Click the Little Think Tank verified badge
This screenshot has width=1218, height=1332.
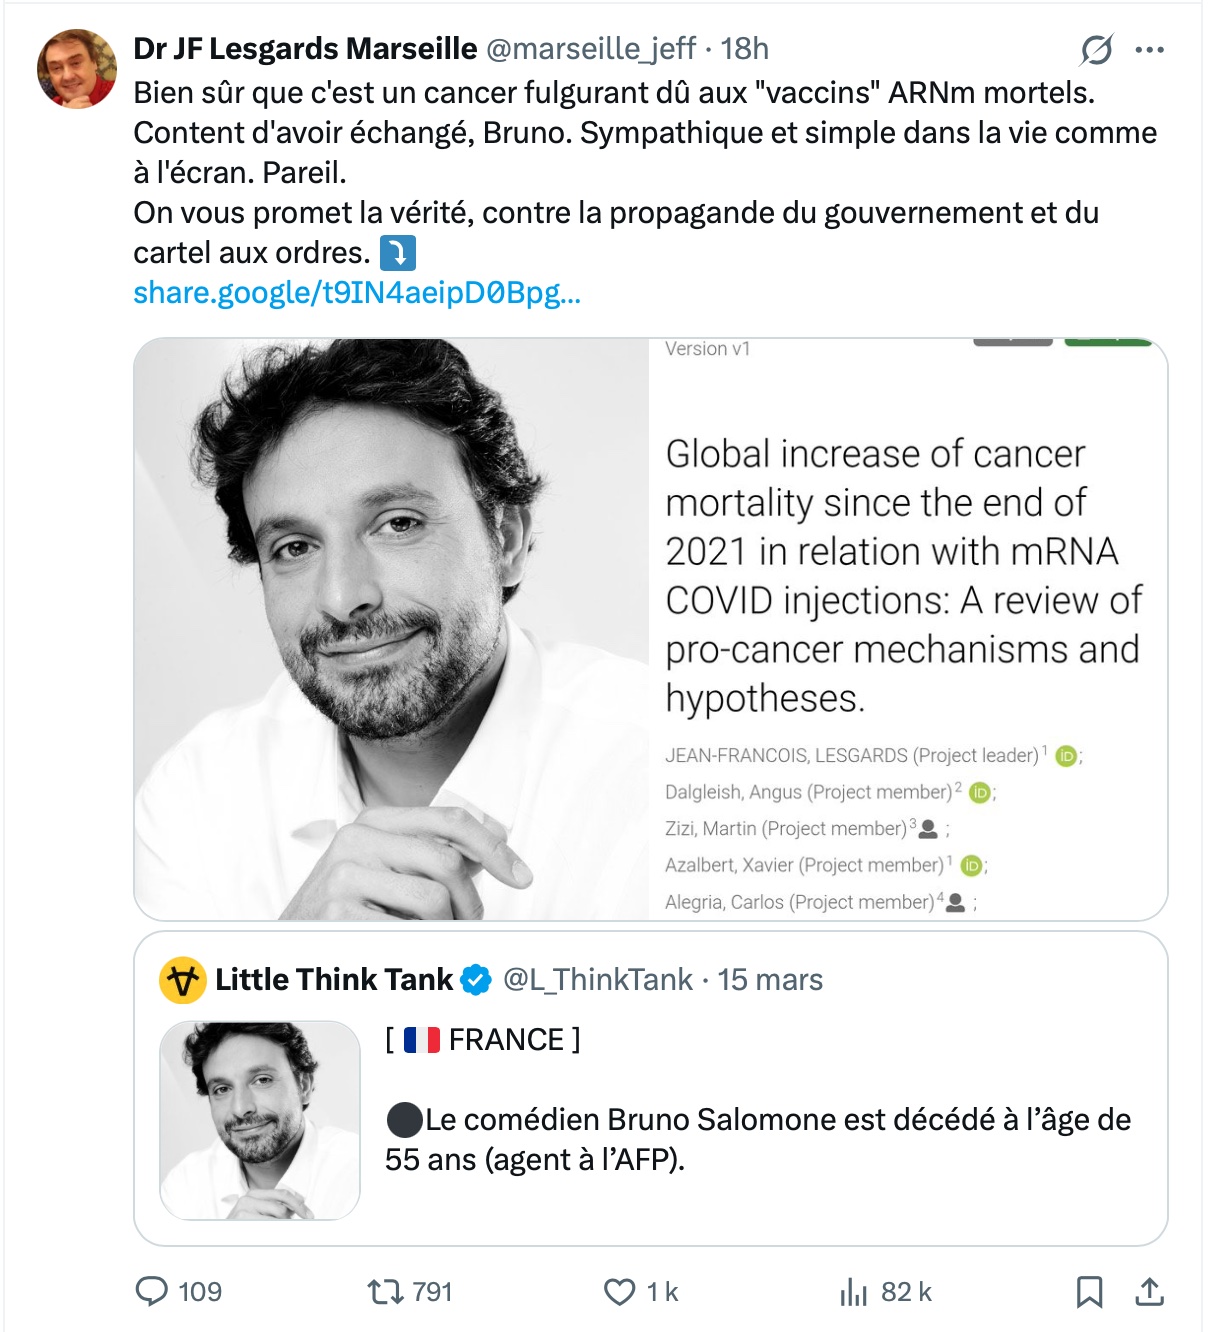click(x=476, y=980)
